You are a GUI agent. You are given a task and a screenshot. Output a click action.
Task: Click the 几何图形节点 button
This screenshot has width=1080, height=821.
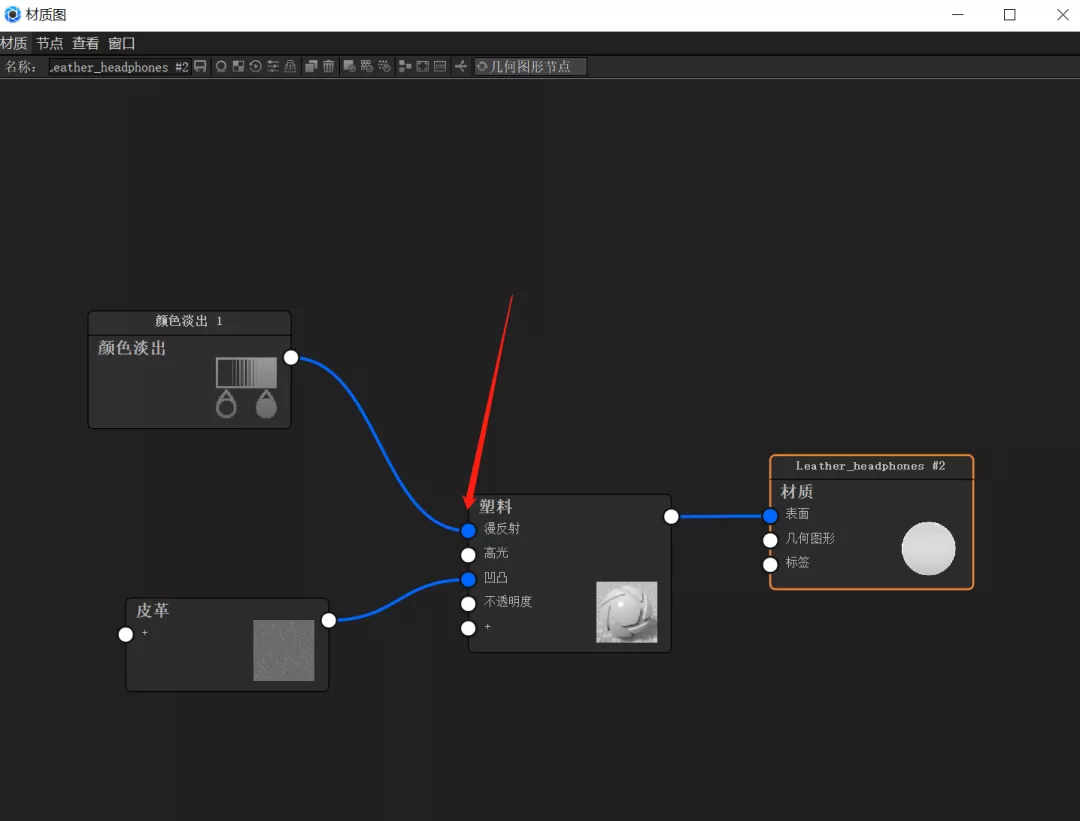click(530, 66)
